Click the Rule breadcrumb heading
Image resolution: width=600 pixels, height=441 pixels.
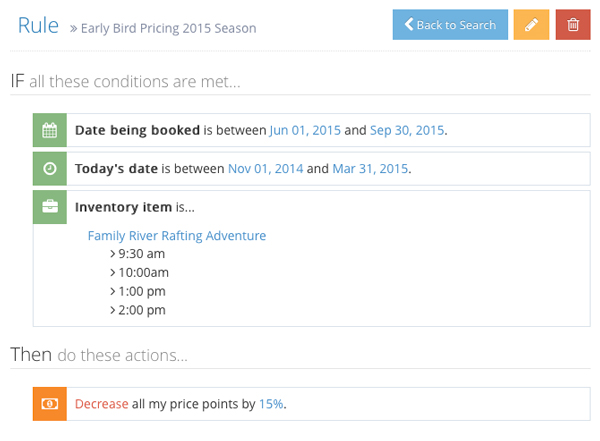click(38, 26)
